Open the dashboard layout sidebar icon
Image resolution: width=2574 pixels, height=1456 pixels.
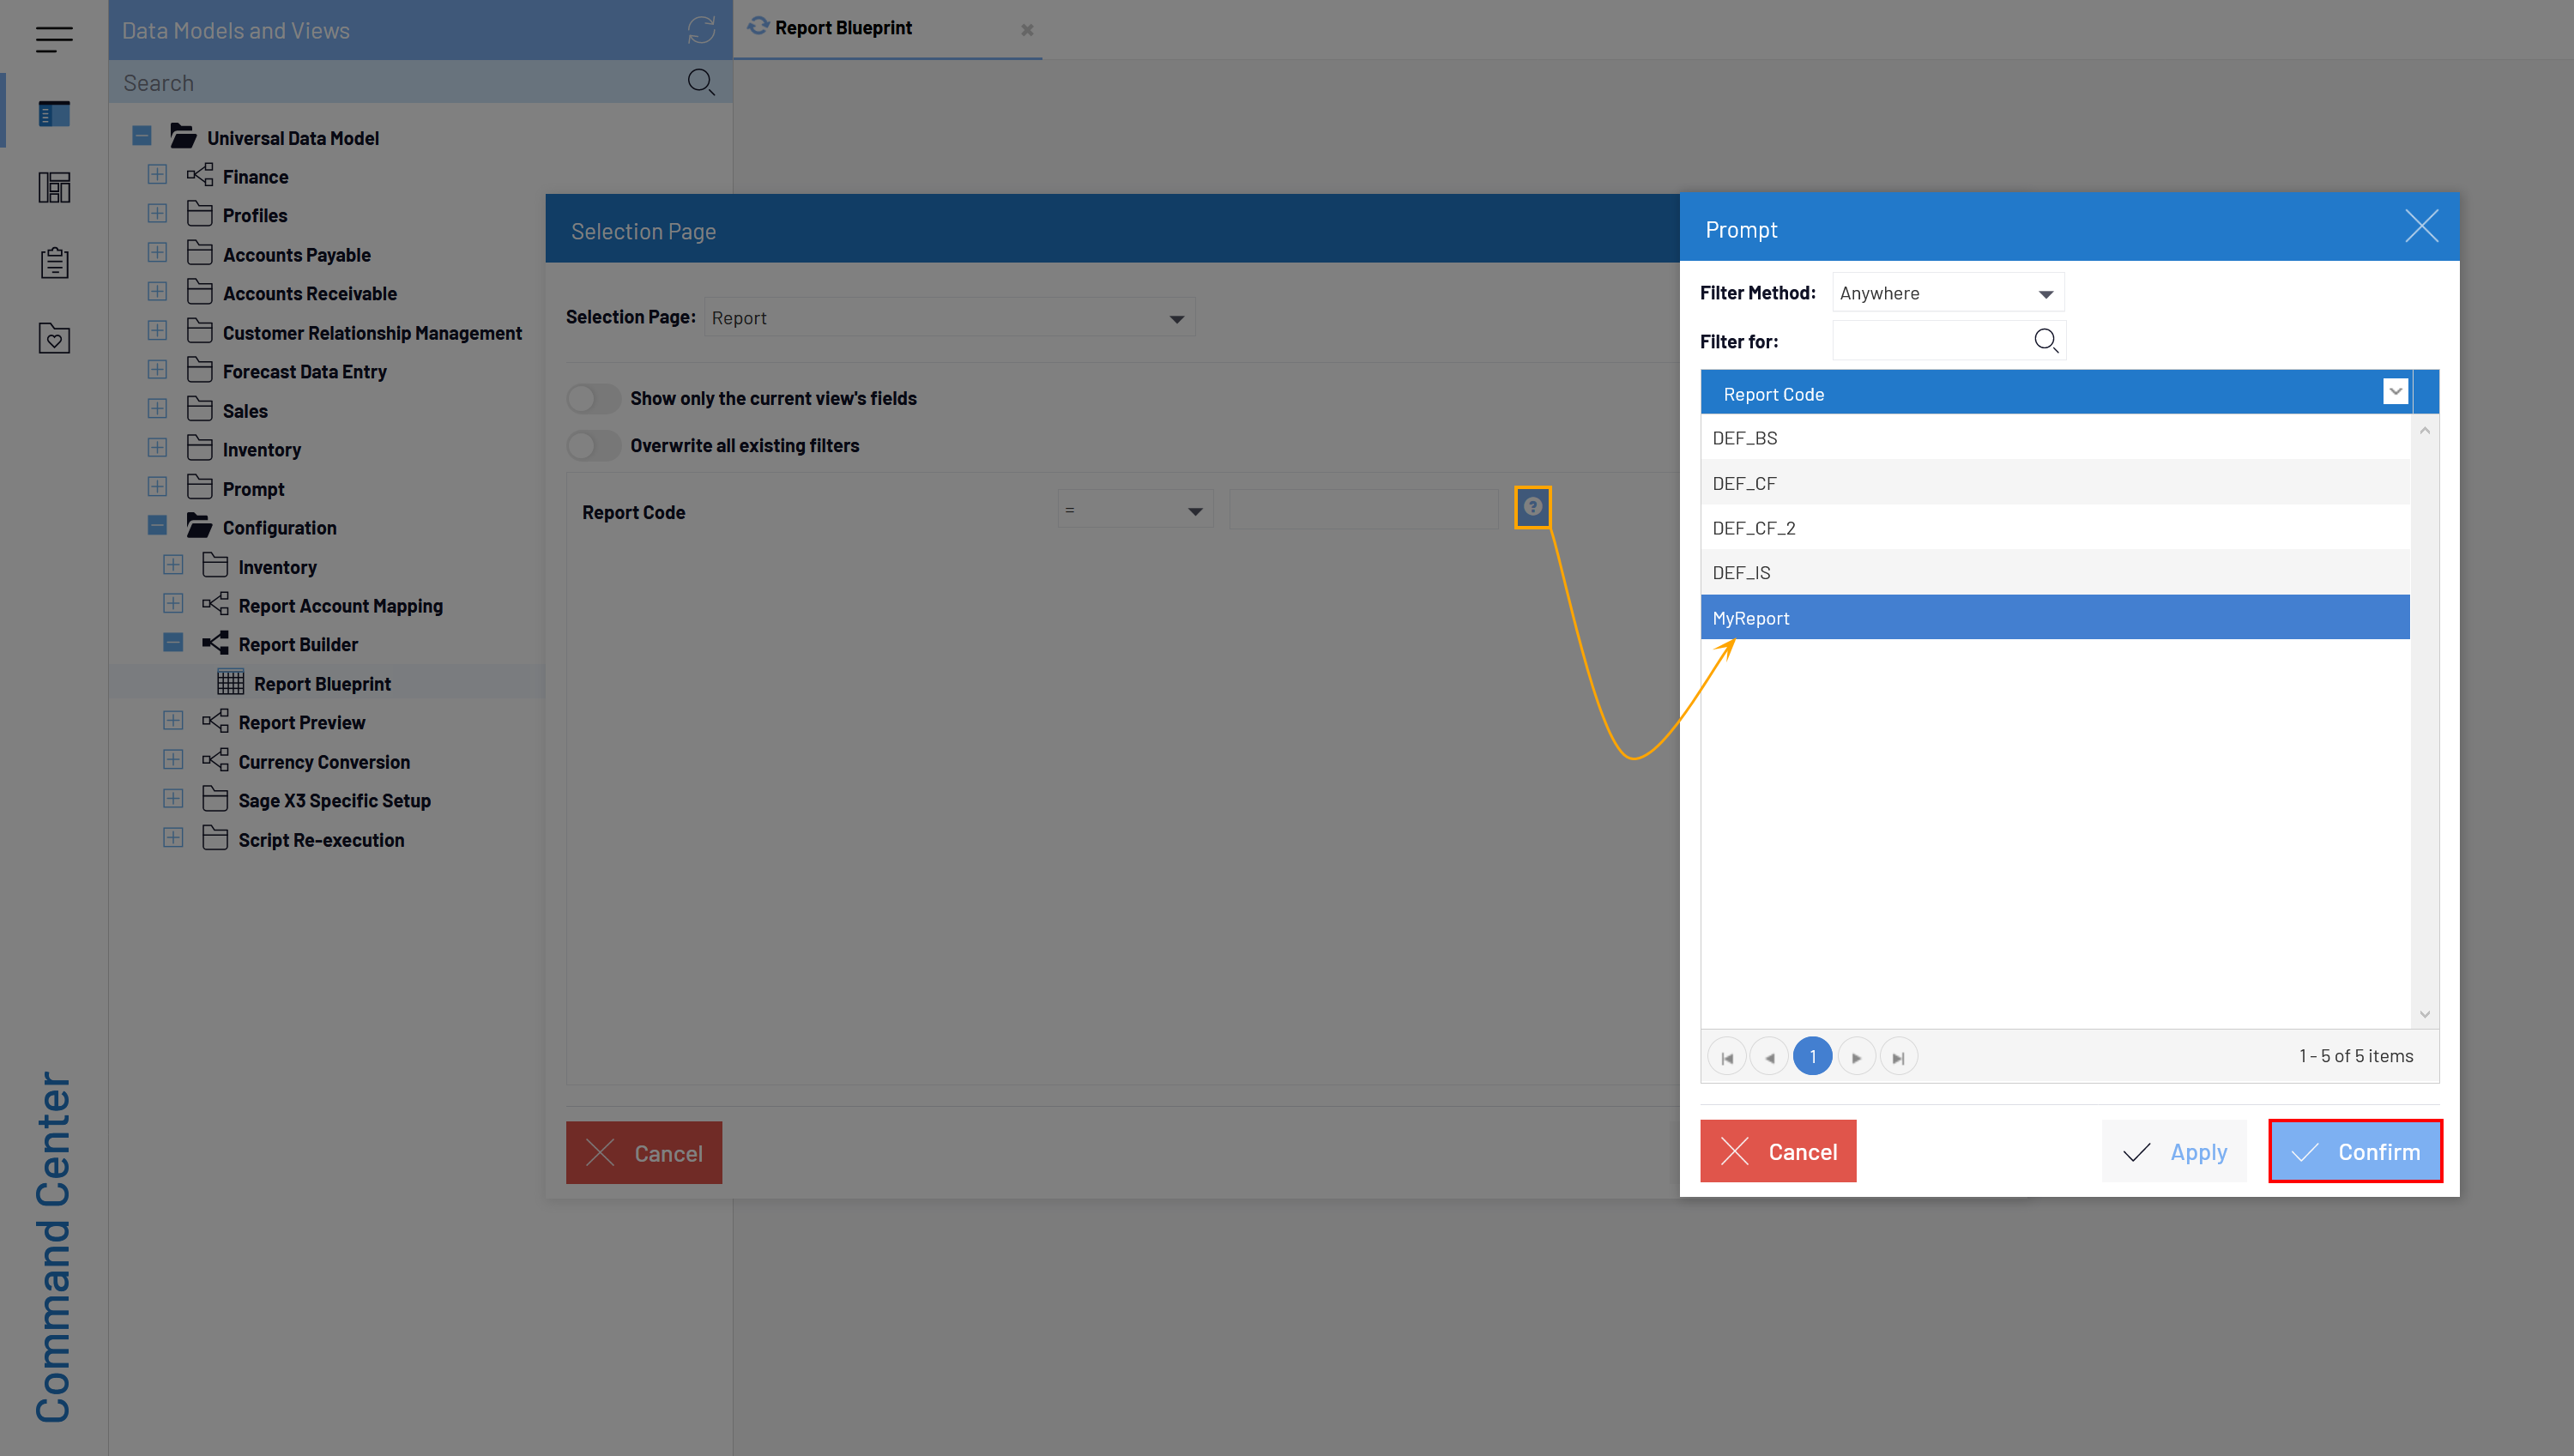point(54,187)
